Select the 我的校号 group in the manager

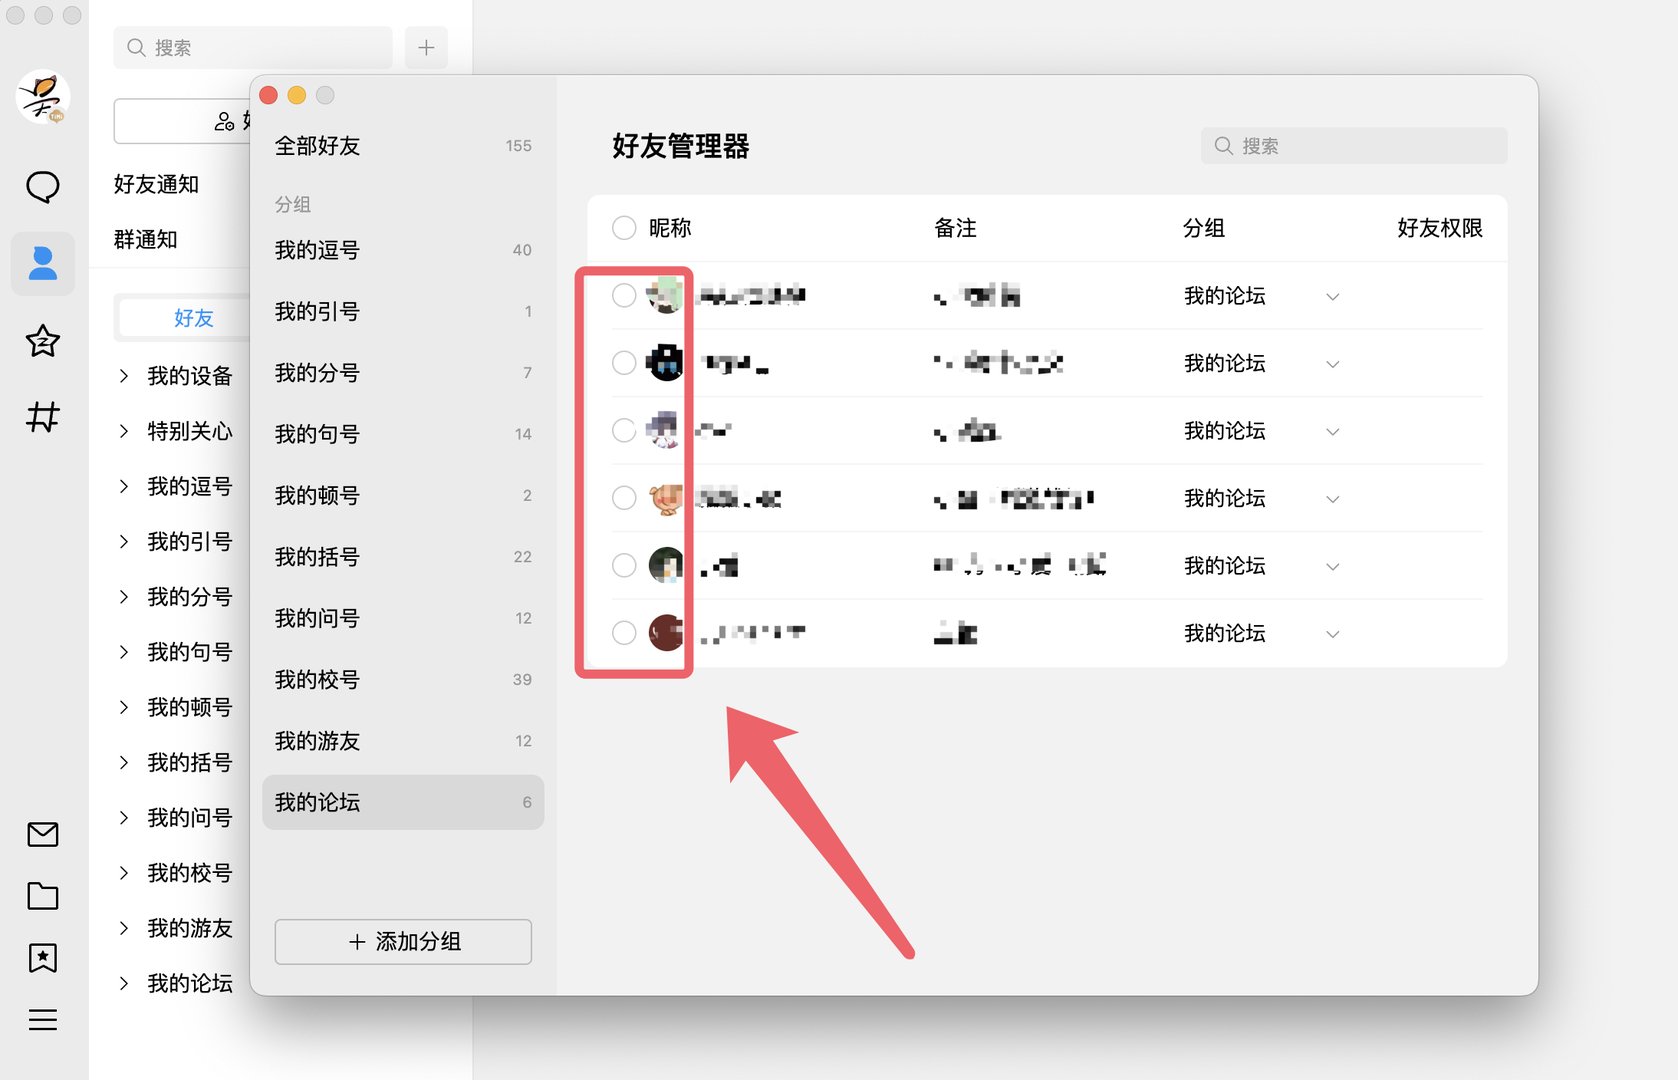click(x=316, y=679)
